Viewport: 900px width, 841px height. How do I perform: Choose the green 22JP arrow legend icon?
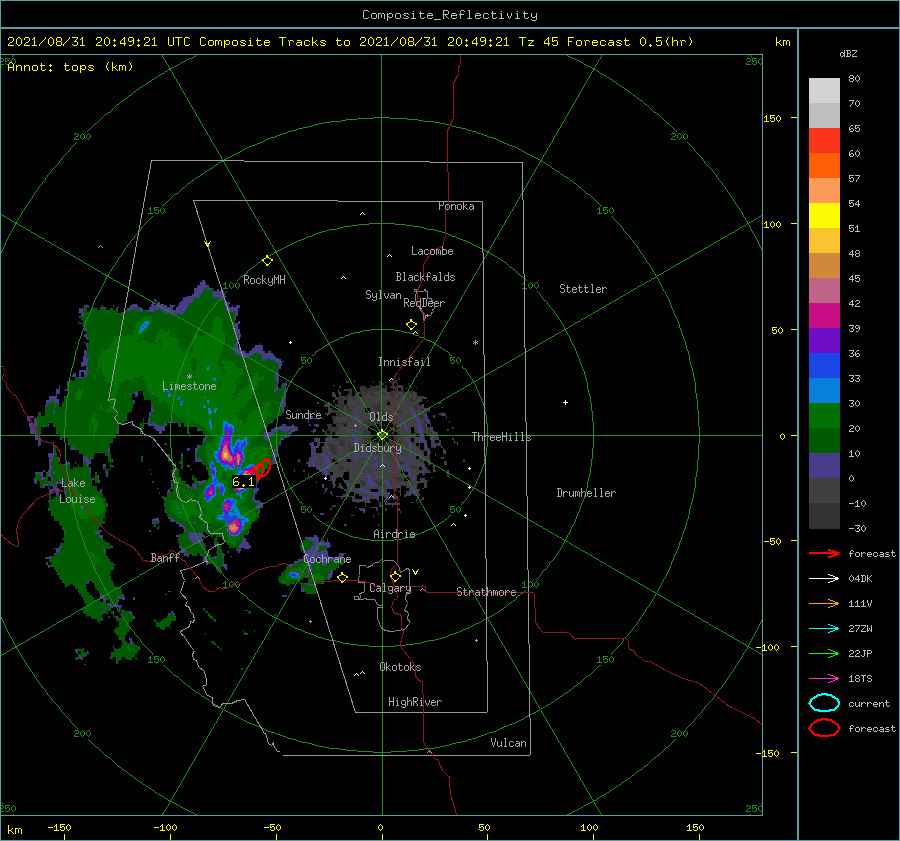click(824, 653)
